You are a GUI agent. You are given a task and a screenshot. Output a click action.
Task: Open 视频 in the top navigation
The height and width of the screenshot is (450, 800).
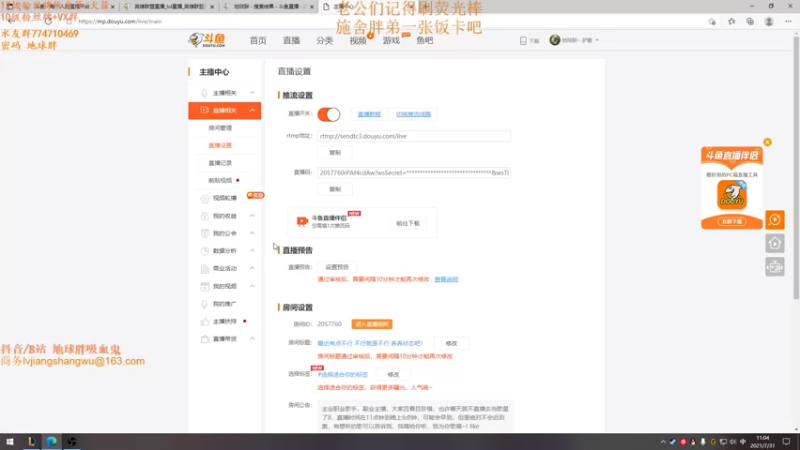coord(358,40)
